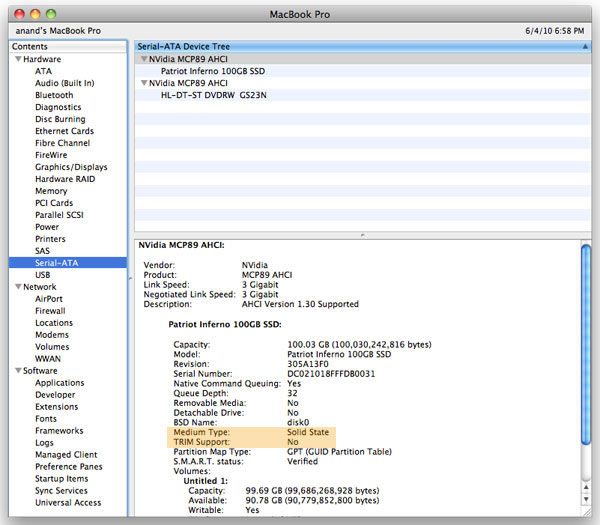Open Logs under Software
Viewport: 600px width, 525px height.
(44, 443)
